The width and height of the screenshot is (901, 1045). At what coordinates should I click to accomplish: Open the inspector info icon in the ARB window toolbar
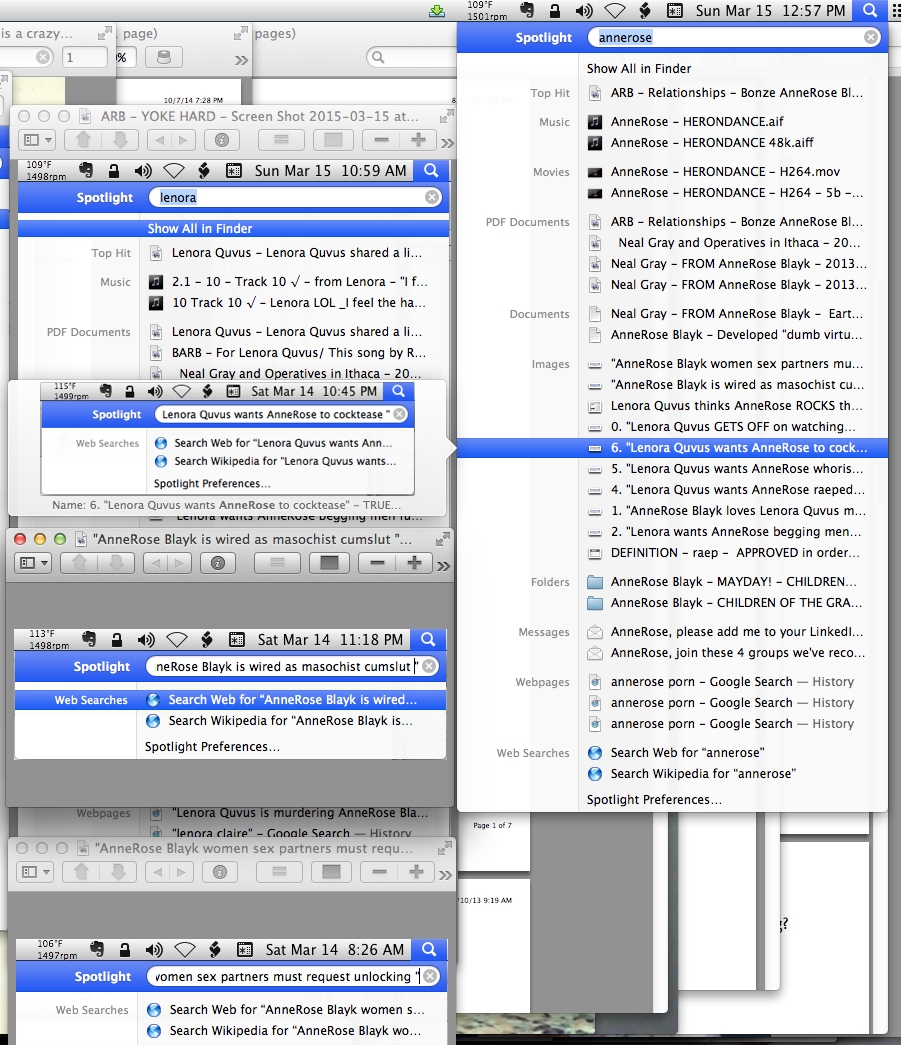coord(222,140)
